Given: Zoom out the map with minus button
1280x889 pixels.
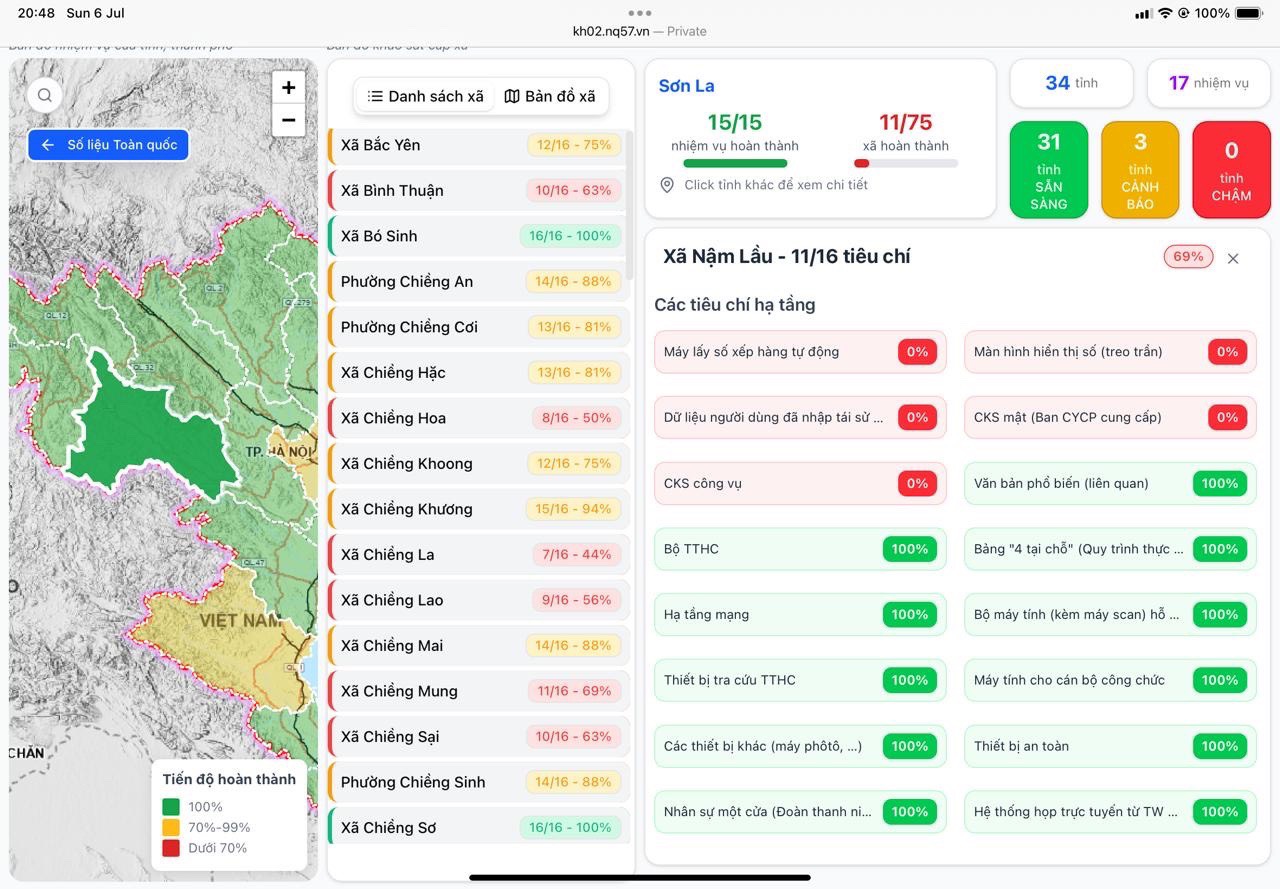Looking at the screenshot, I should [288, 121].
